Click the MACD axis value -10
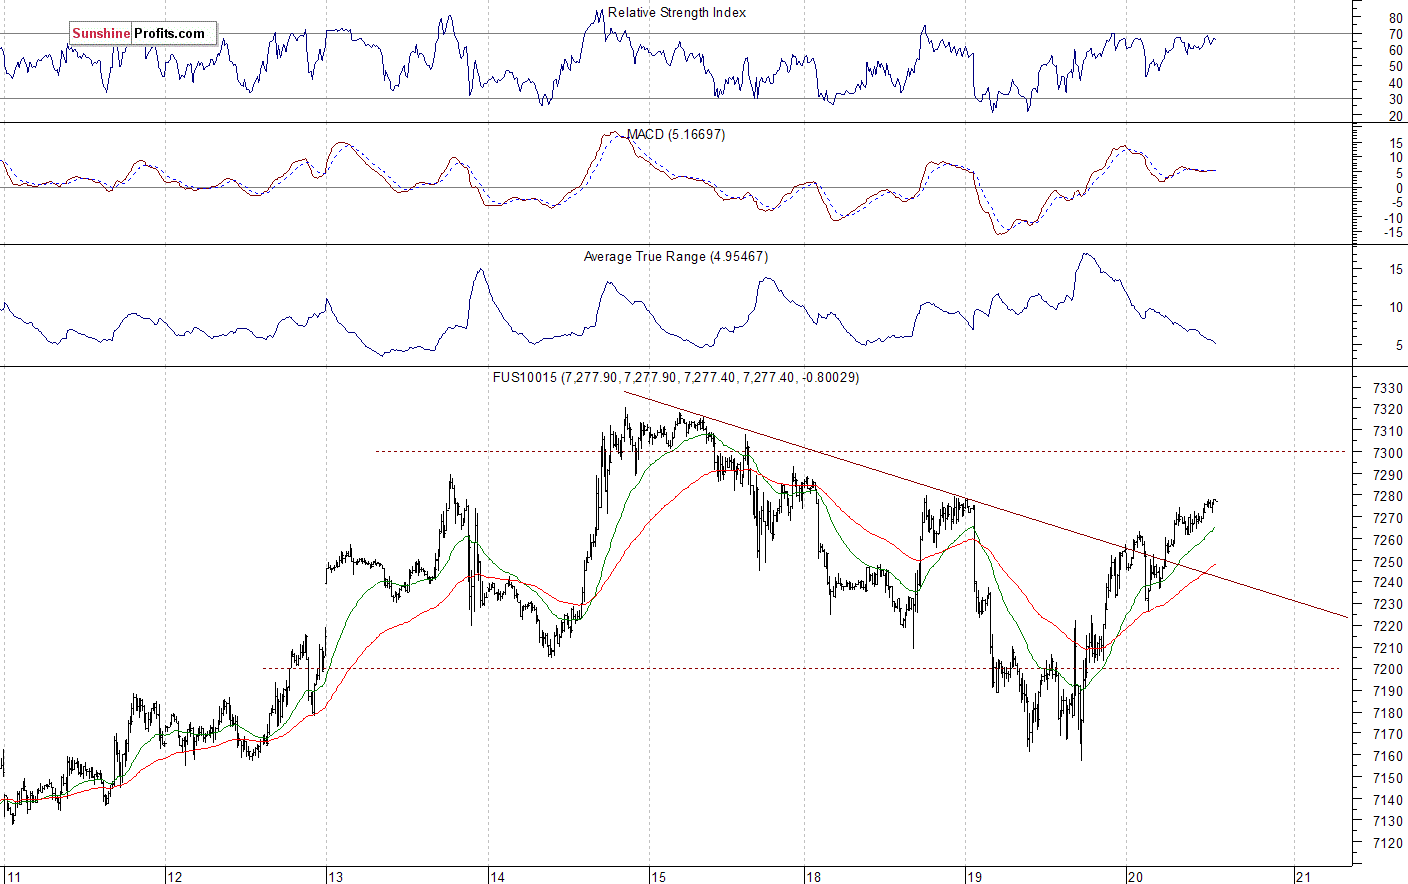The width and height of the screenshot is (1408, 884). click(x=1394, y=218)
